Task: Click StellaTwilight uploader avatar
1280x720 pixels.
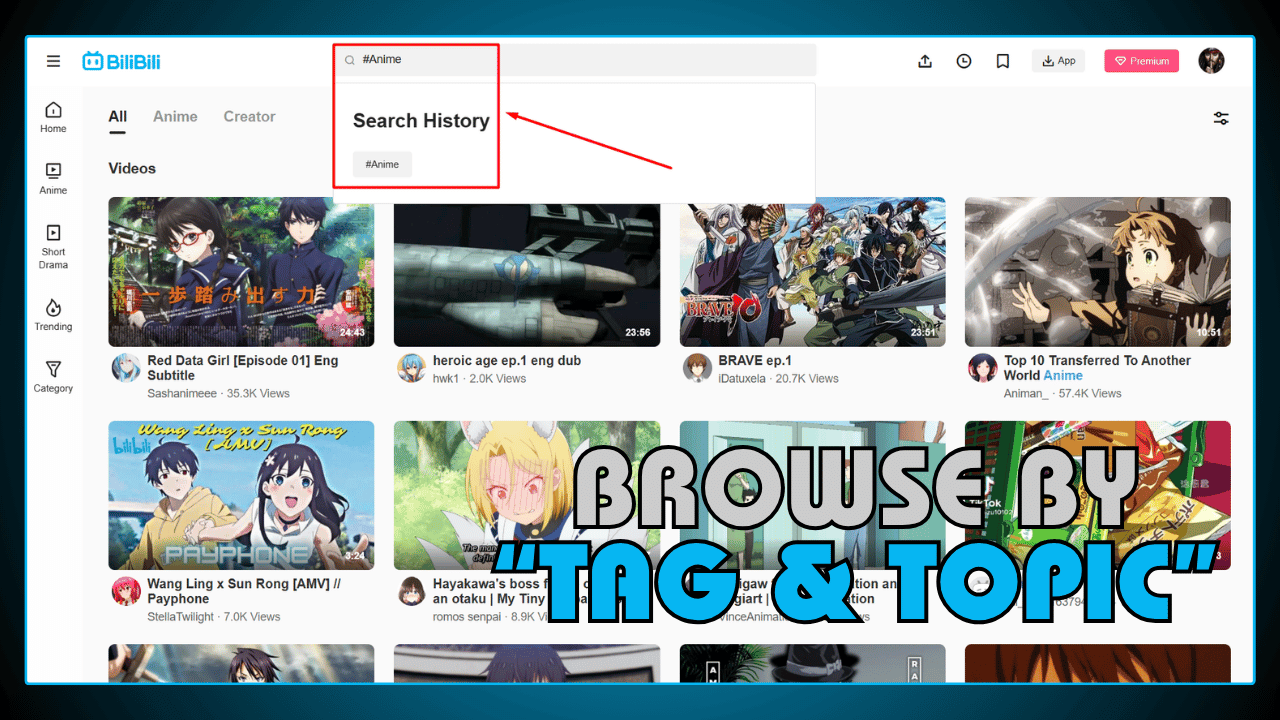Action: (126, 591)
